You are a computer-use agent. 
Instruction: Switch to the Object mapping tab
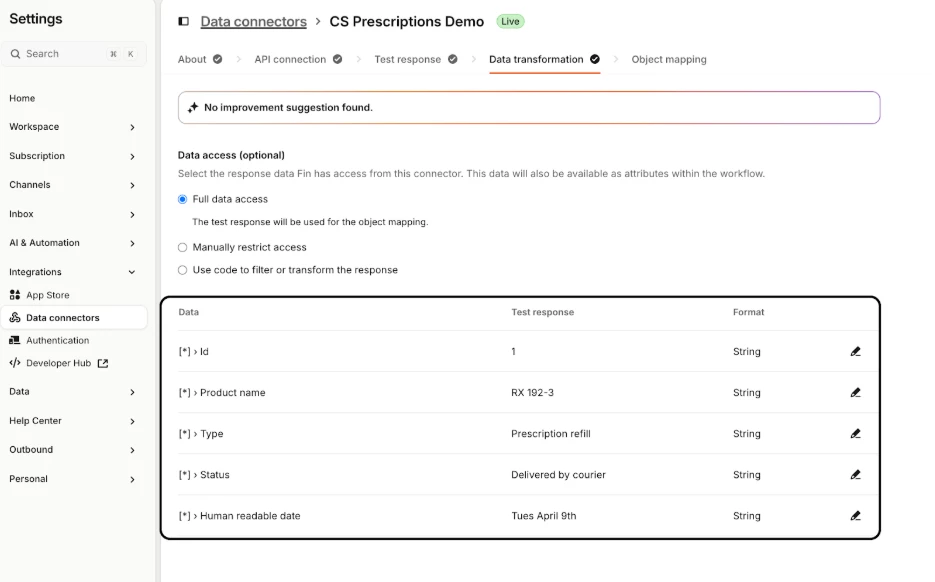pyautogui.click(x=668, y=59)
